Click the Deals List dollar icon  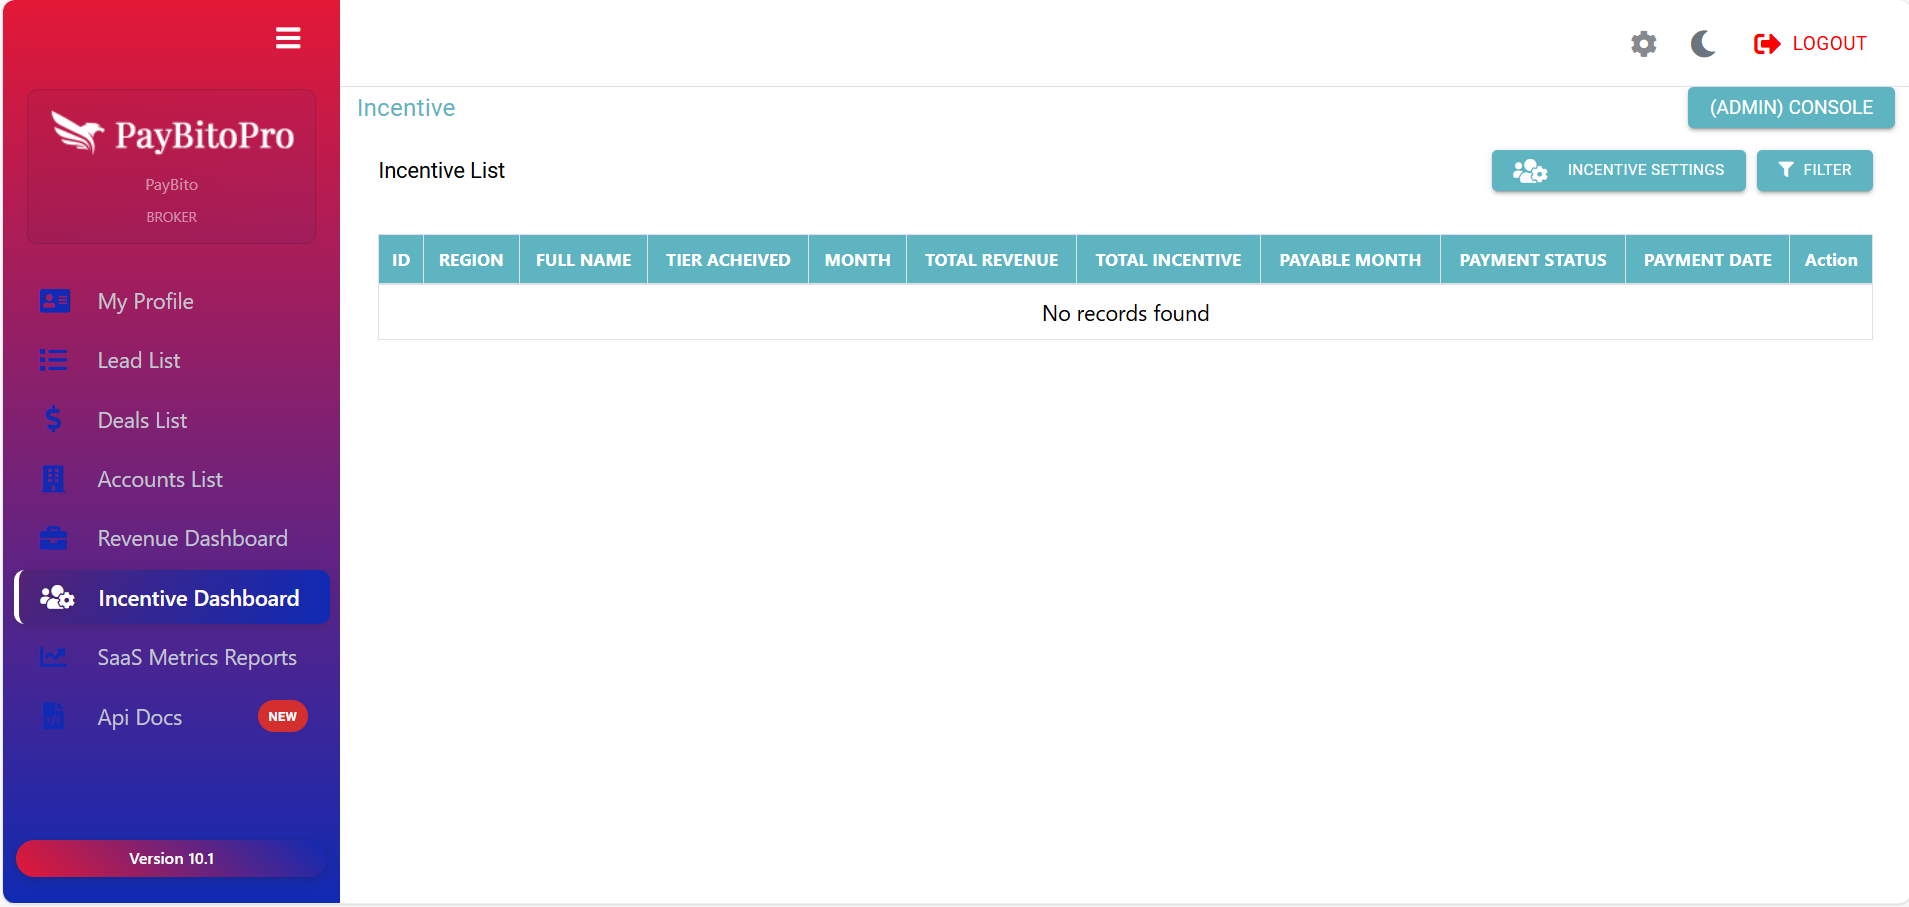54,420
